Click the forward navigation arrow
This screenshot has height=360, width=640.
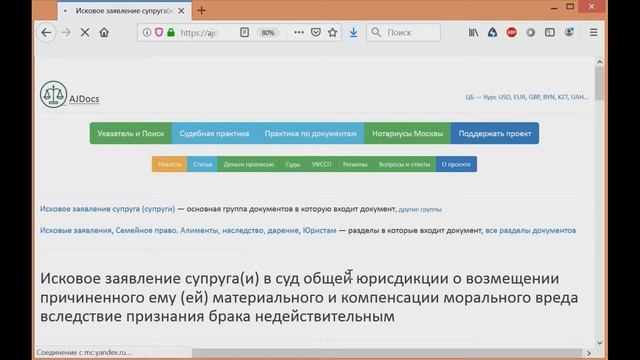(x=66, y=32)
